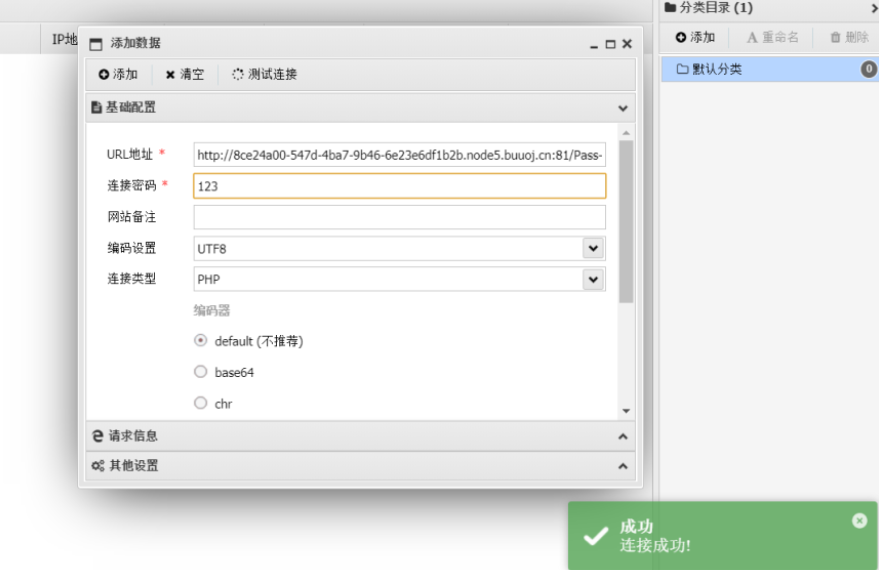Click the empty 网站备注 input field
Image resolution: width=879 pixels, height=570 pixels.
400,217
